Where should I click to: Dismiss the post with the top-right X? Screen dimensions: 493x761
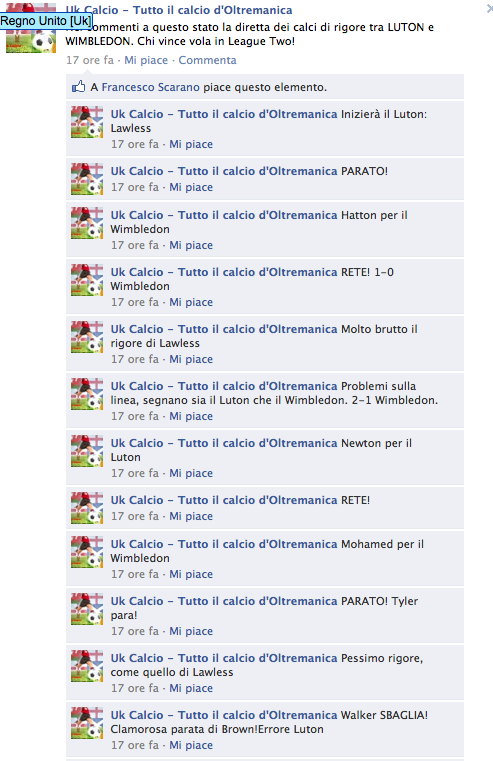[x=489, y=9]
